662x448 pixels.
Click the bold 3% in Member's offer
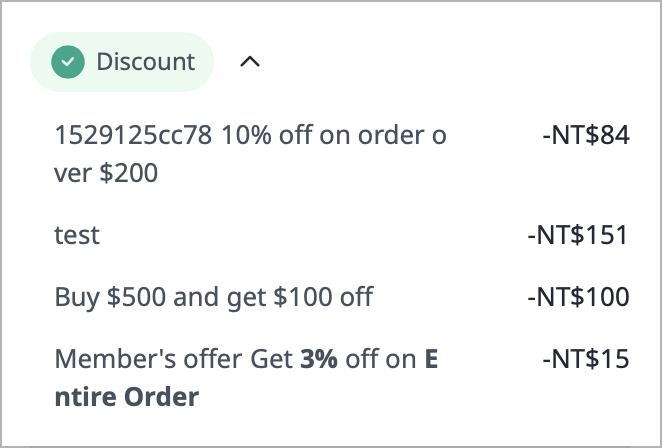click(320, 359)
